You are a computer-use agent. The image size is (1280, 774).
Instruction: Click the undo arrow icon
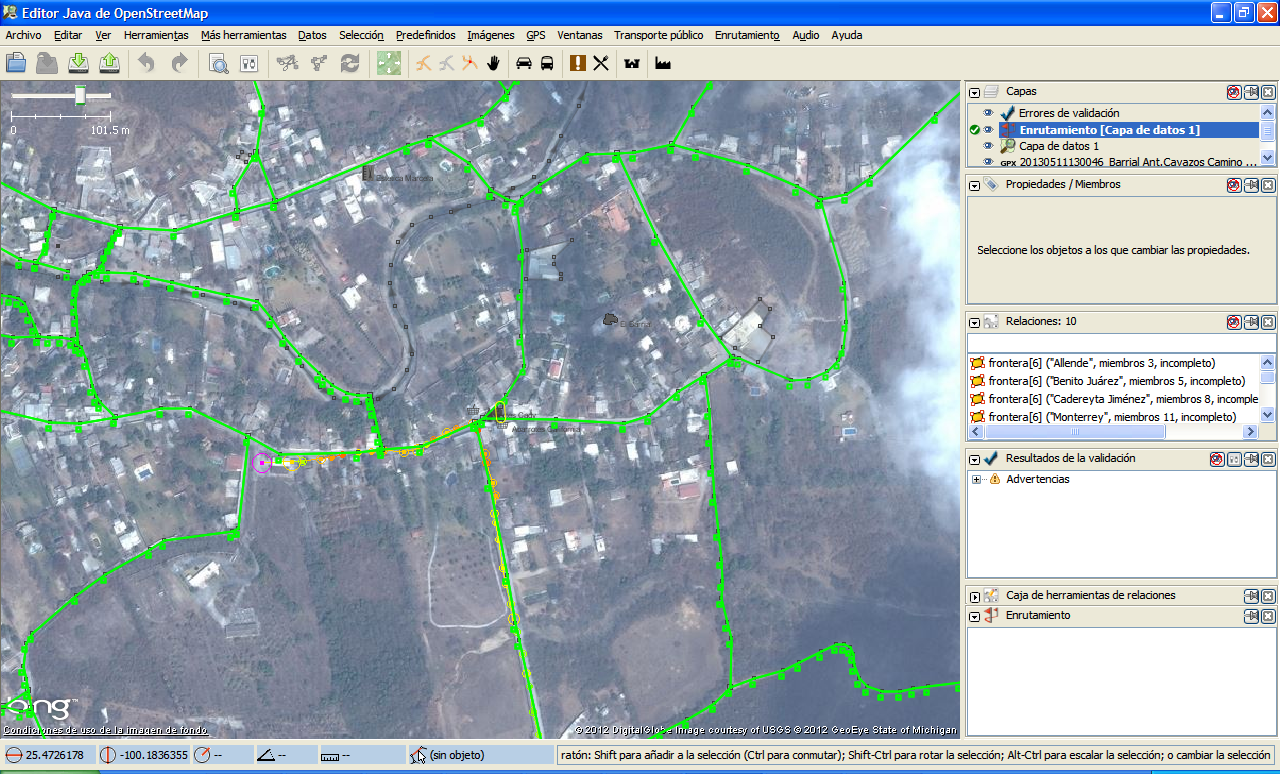147,63
